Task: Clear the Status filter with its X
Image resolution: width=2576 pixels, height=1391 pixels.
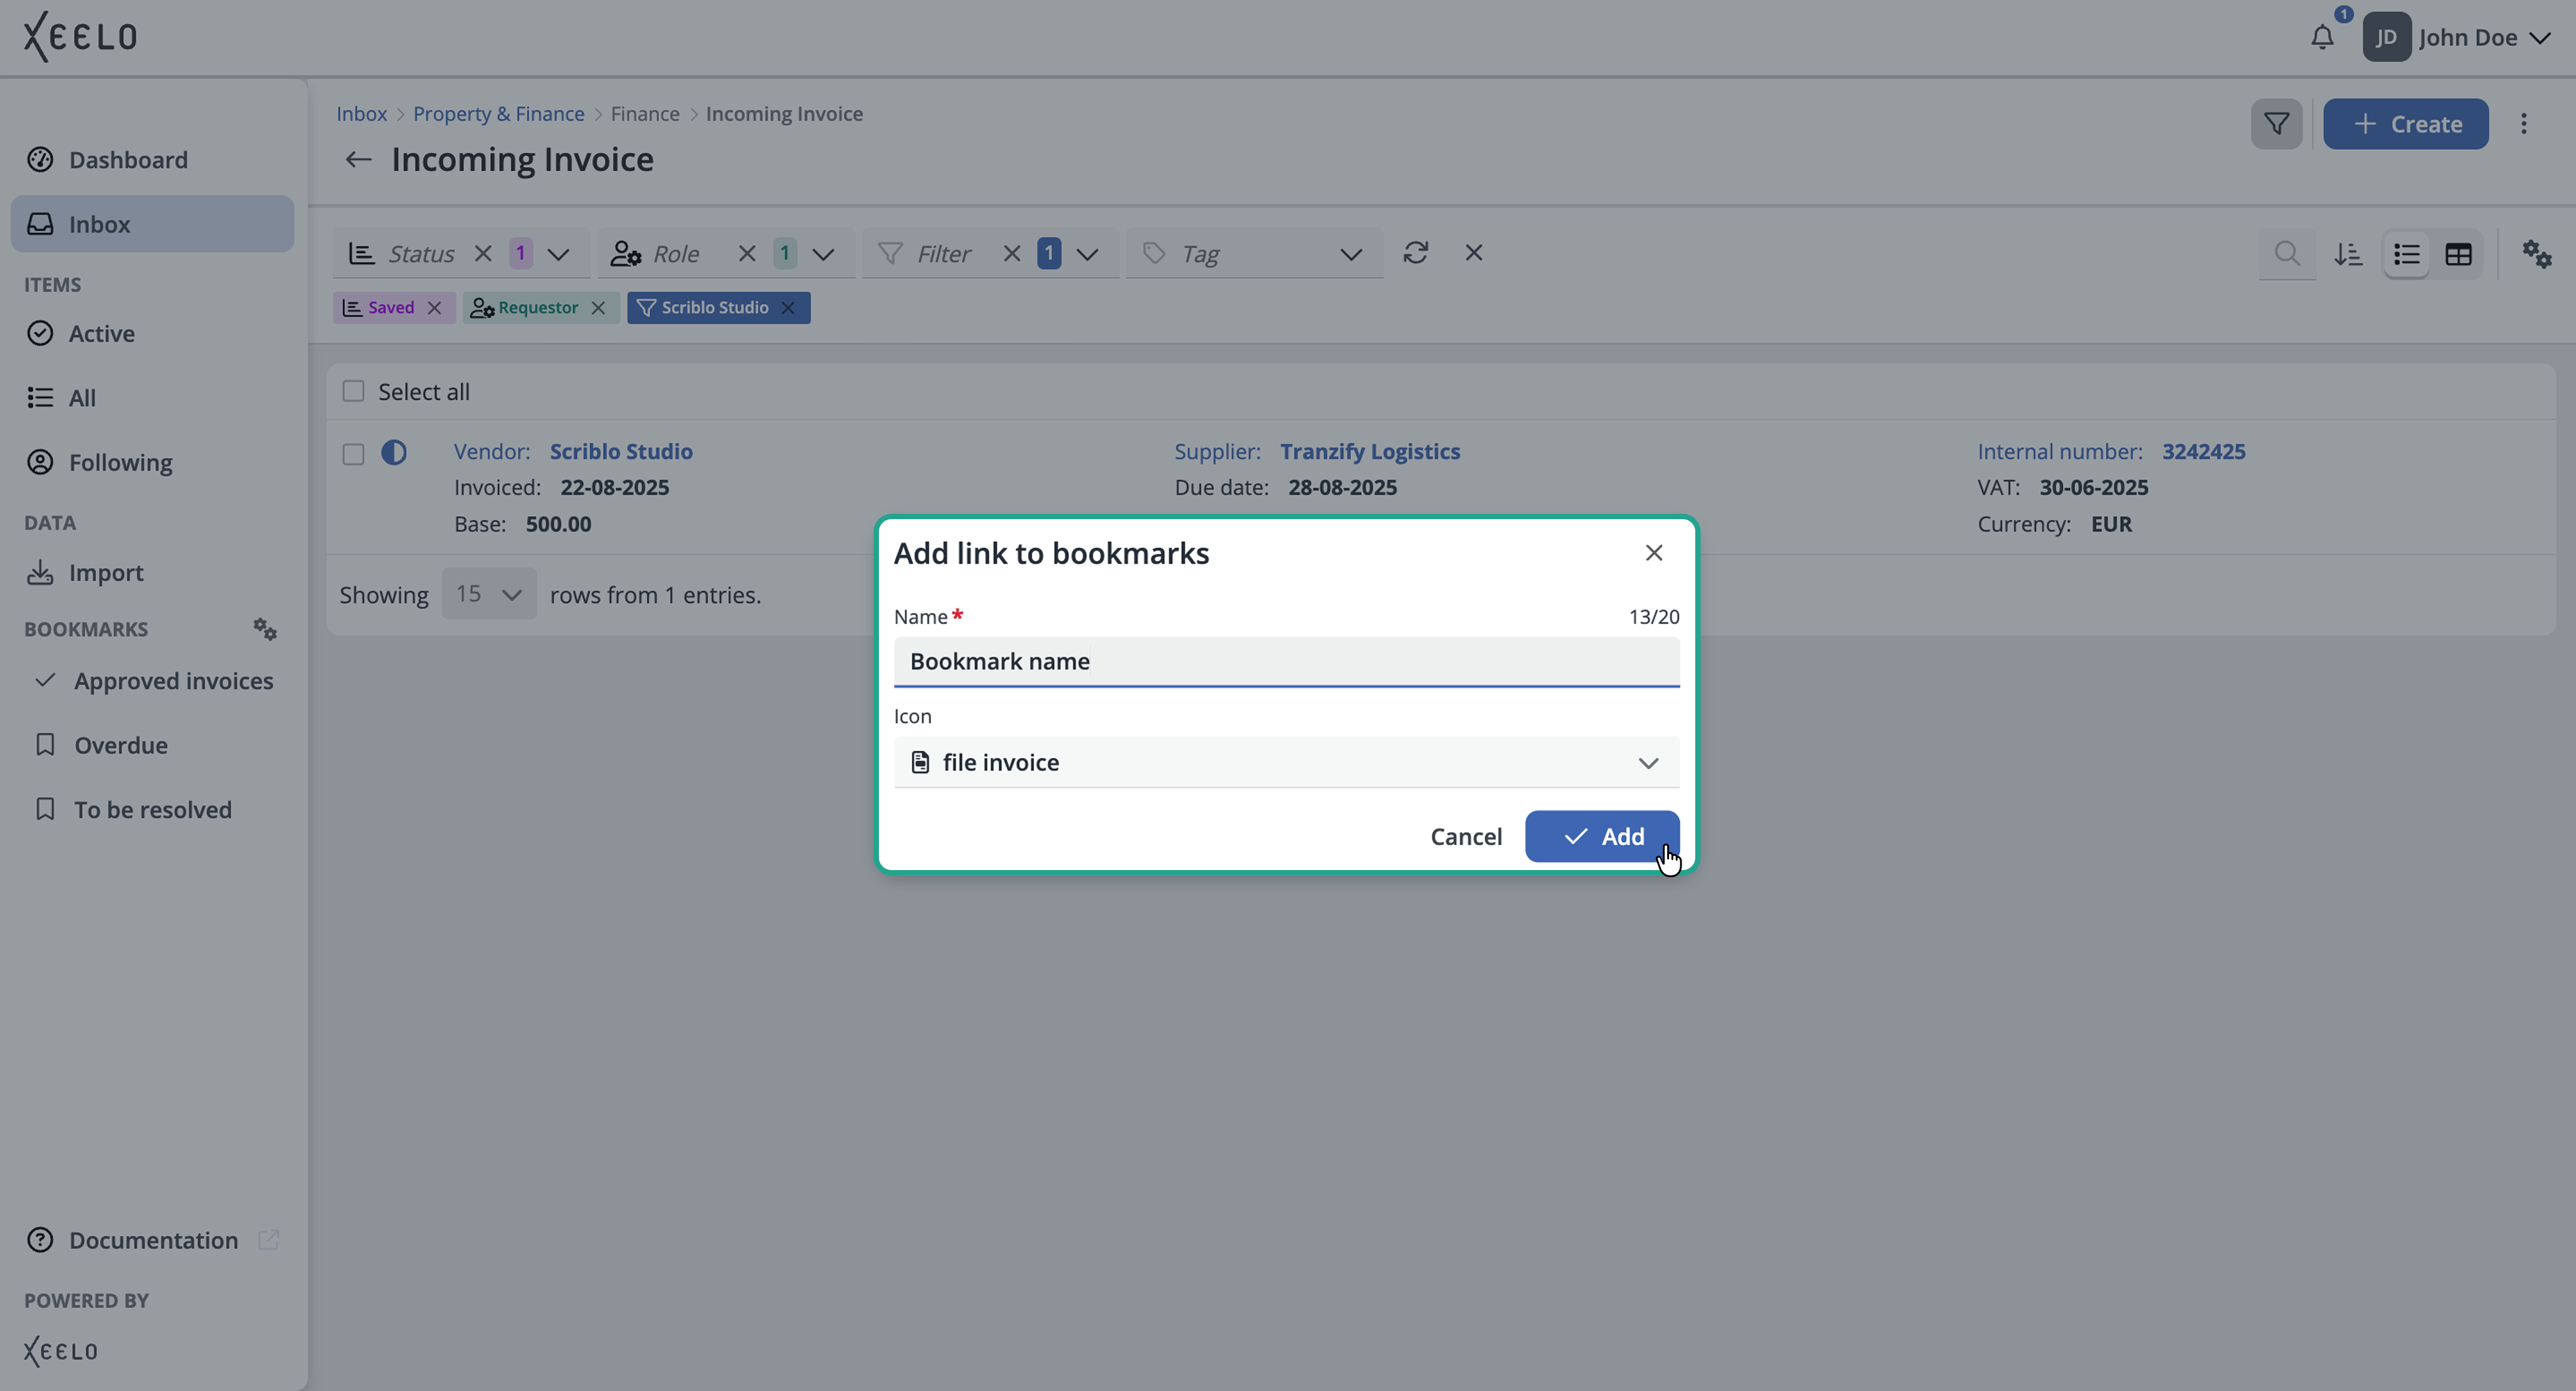Action: click(483, 253)
